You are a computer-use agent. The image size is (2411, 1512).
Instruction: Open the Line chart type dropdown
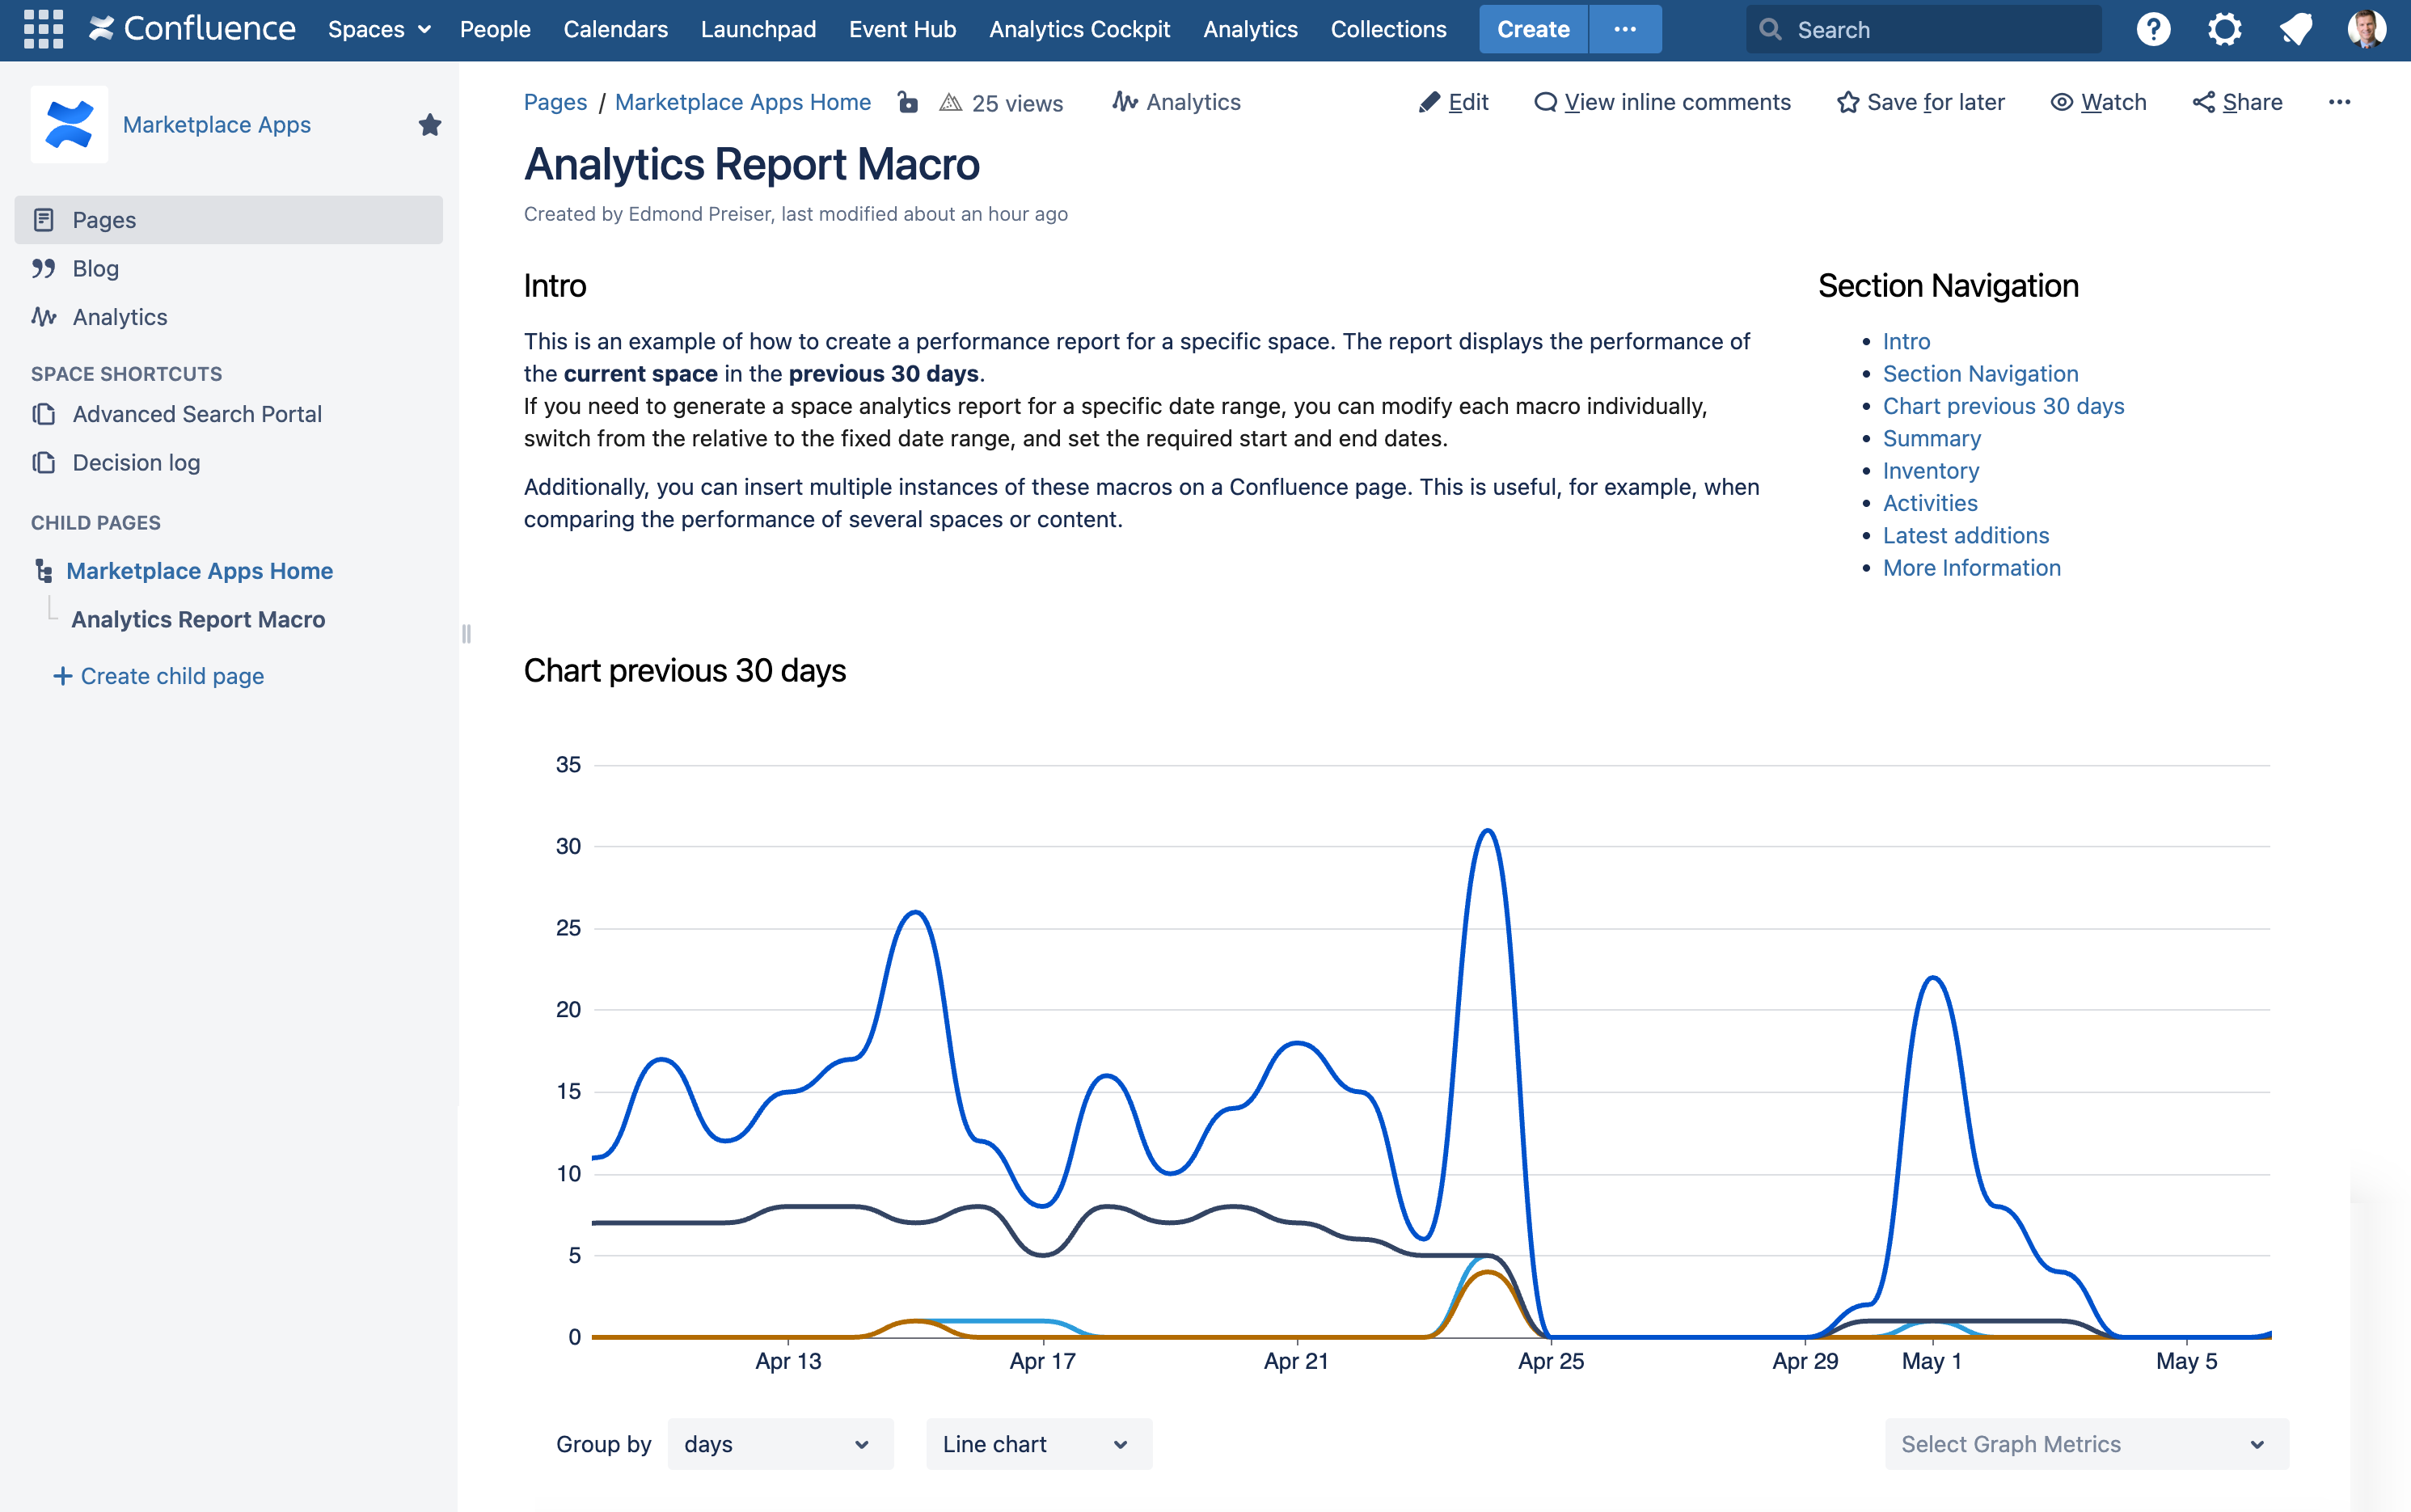(x=1038, y=1443)
